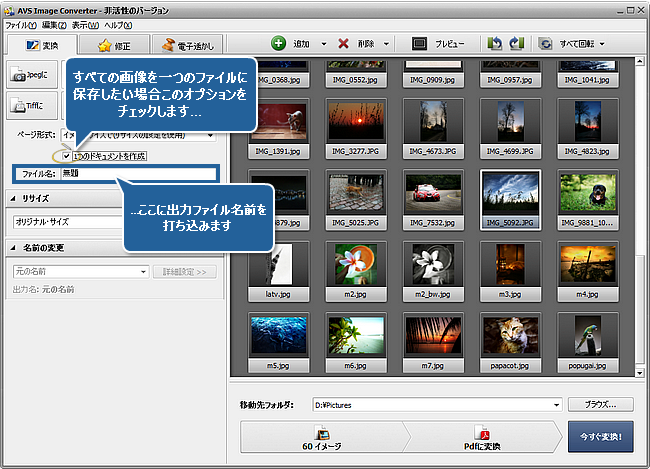Viewport: 650px width, 469px height.
Task: Click the 削除 (Delete) red X icon
Action: point(344,44)
